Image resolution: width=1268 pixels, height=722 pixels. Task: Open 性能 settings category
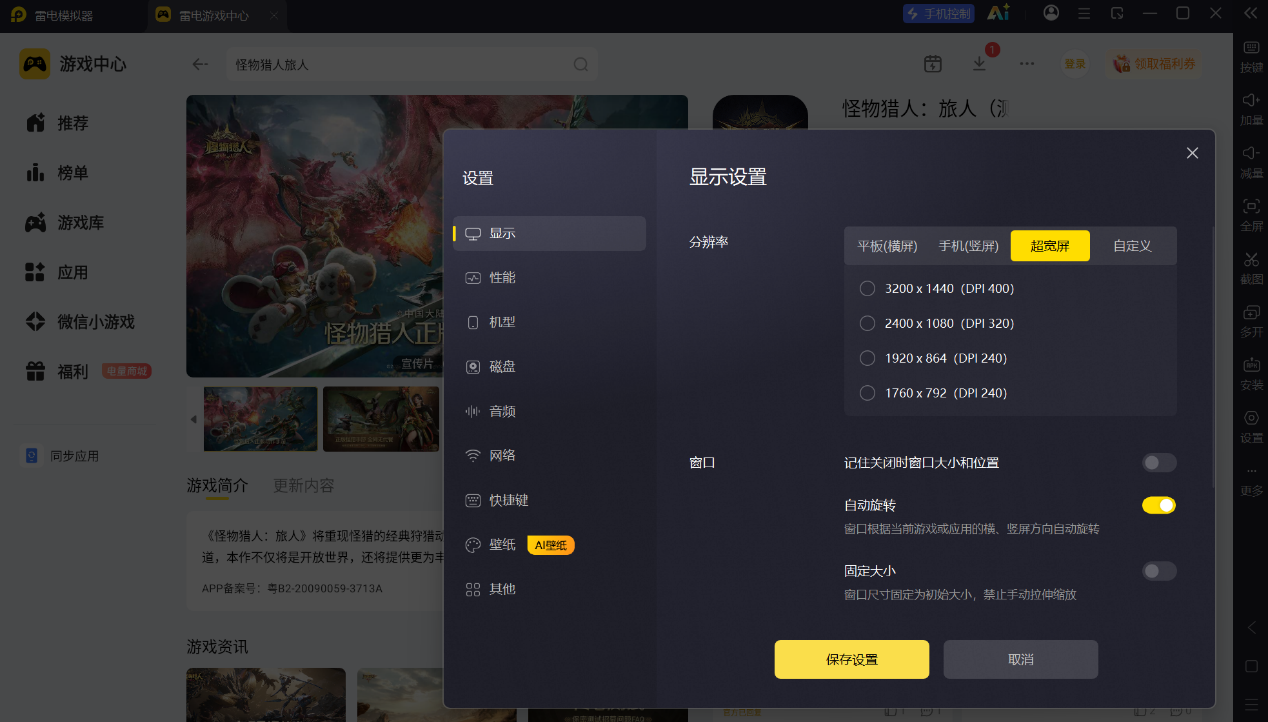point(549,278)
